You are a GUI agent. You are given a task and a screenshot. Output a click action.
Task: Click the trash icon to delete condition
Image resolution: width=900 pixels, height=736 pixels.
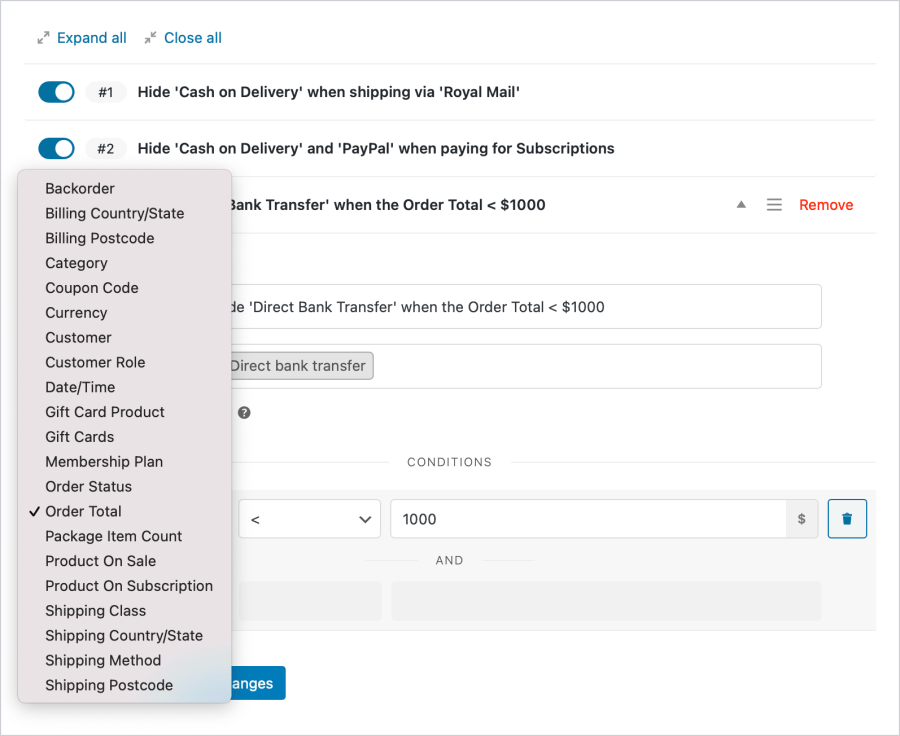847,519
